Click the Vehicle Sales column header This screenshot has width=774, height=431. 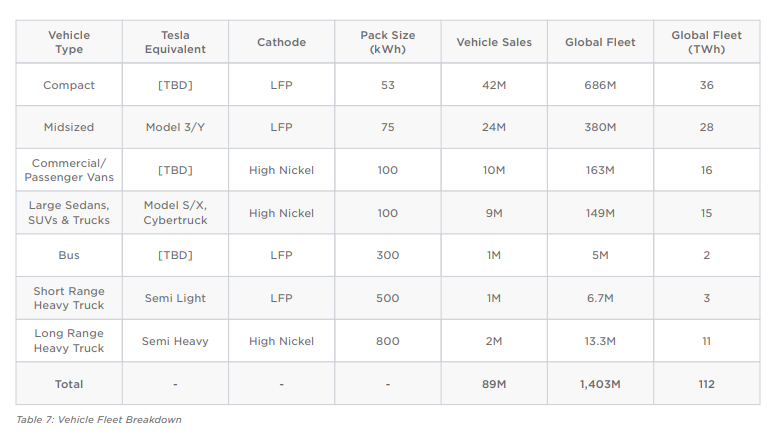pos(494,42)
